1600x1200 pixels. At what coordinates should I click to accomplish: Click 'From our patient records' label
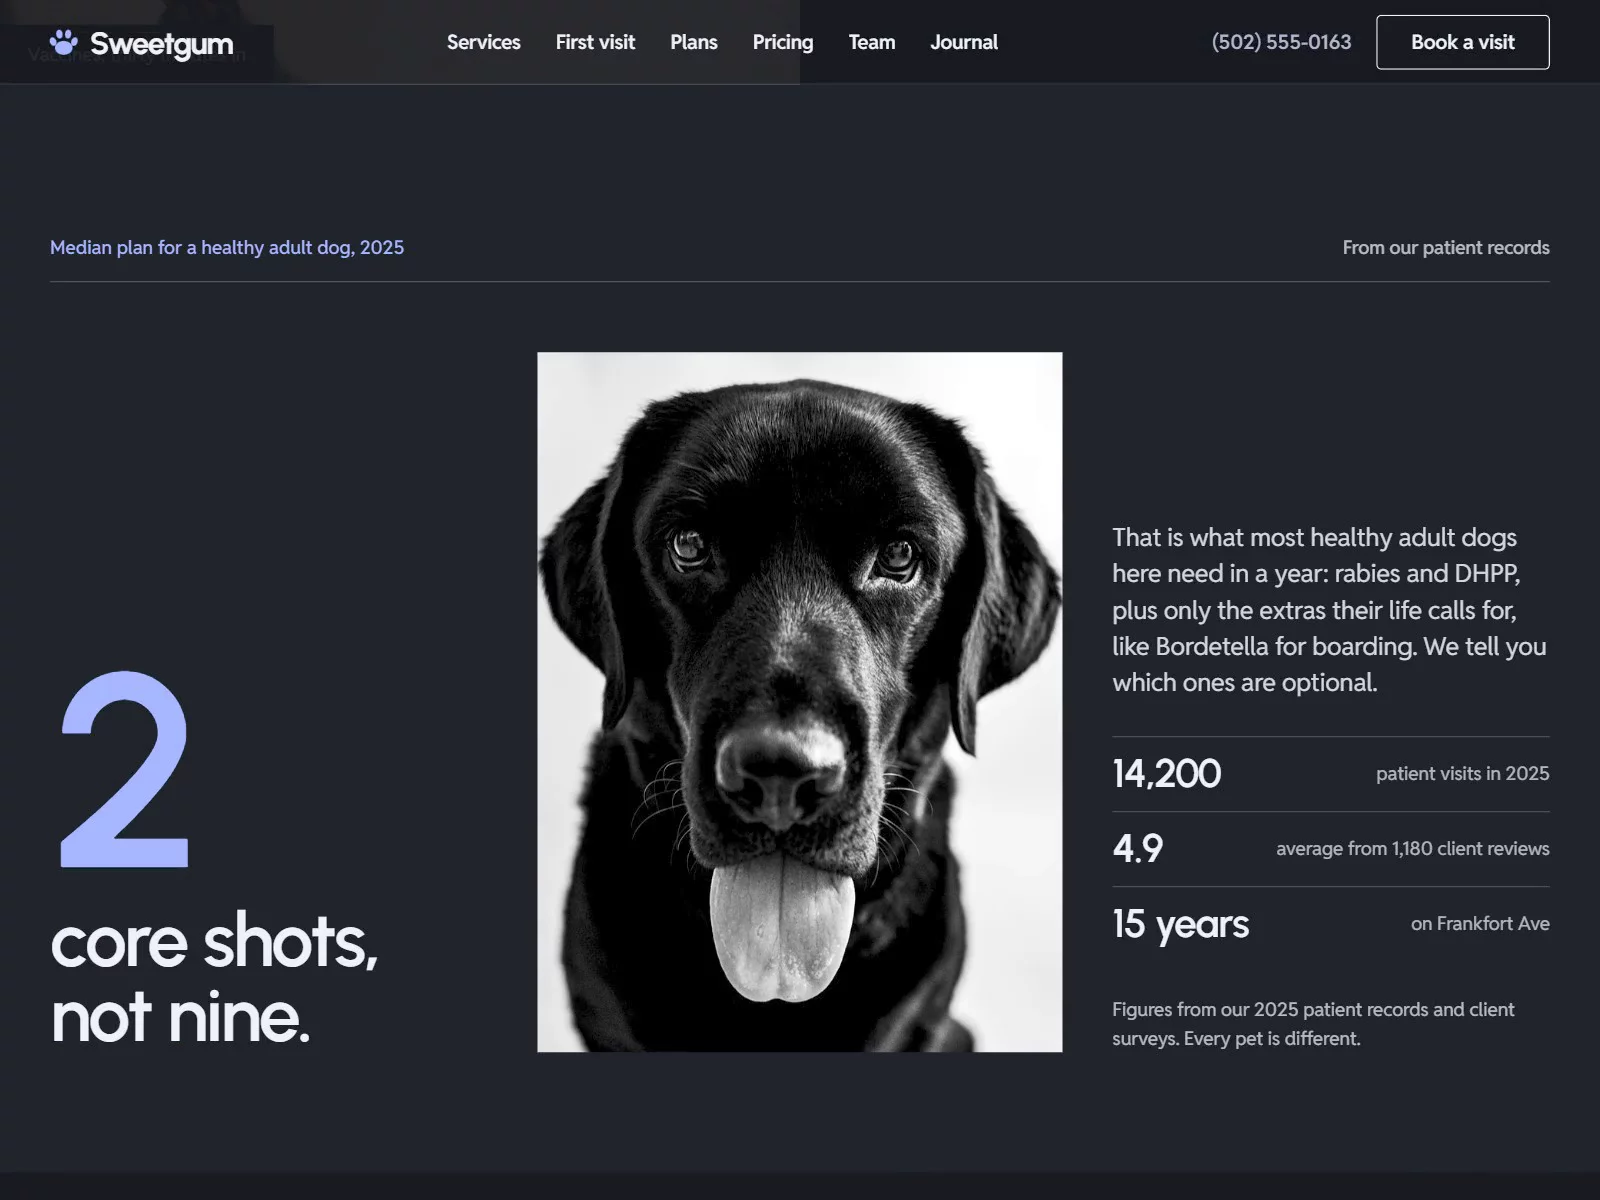[1446, 248]
